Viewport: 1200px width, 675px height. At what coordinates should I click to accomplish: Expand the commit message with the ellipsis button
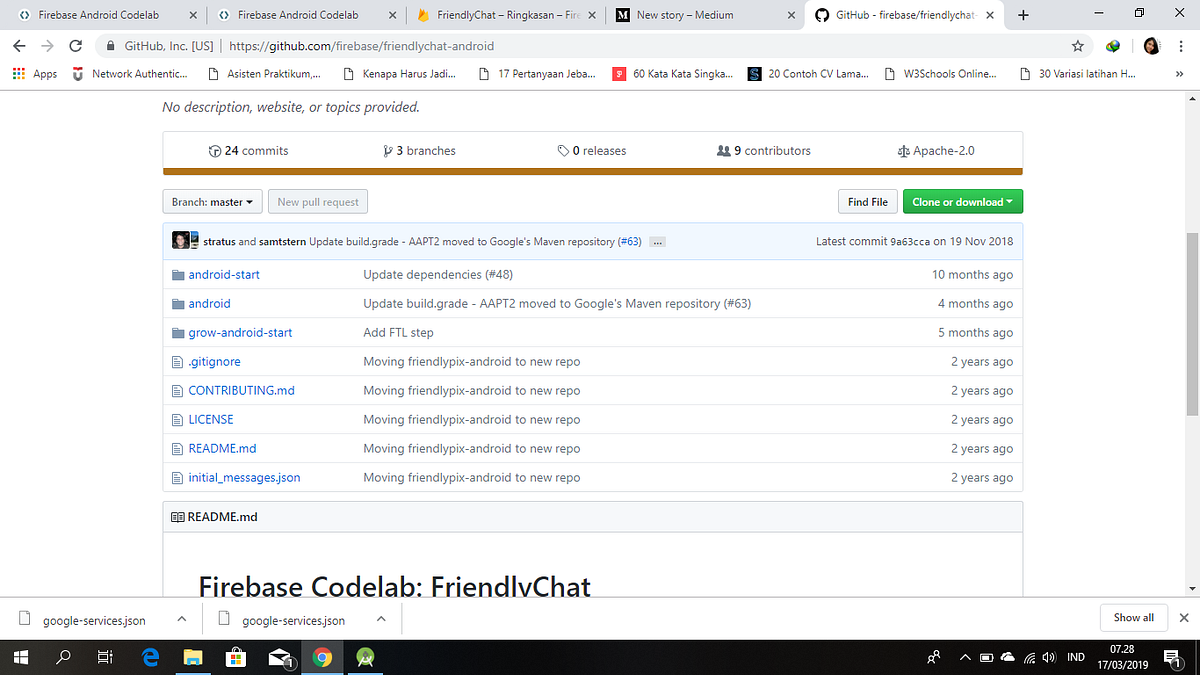coord(657,241)
